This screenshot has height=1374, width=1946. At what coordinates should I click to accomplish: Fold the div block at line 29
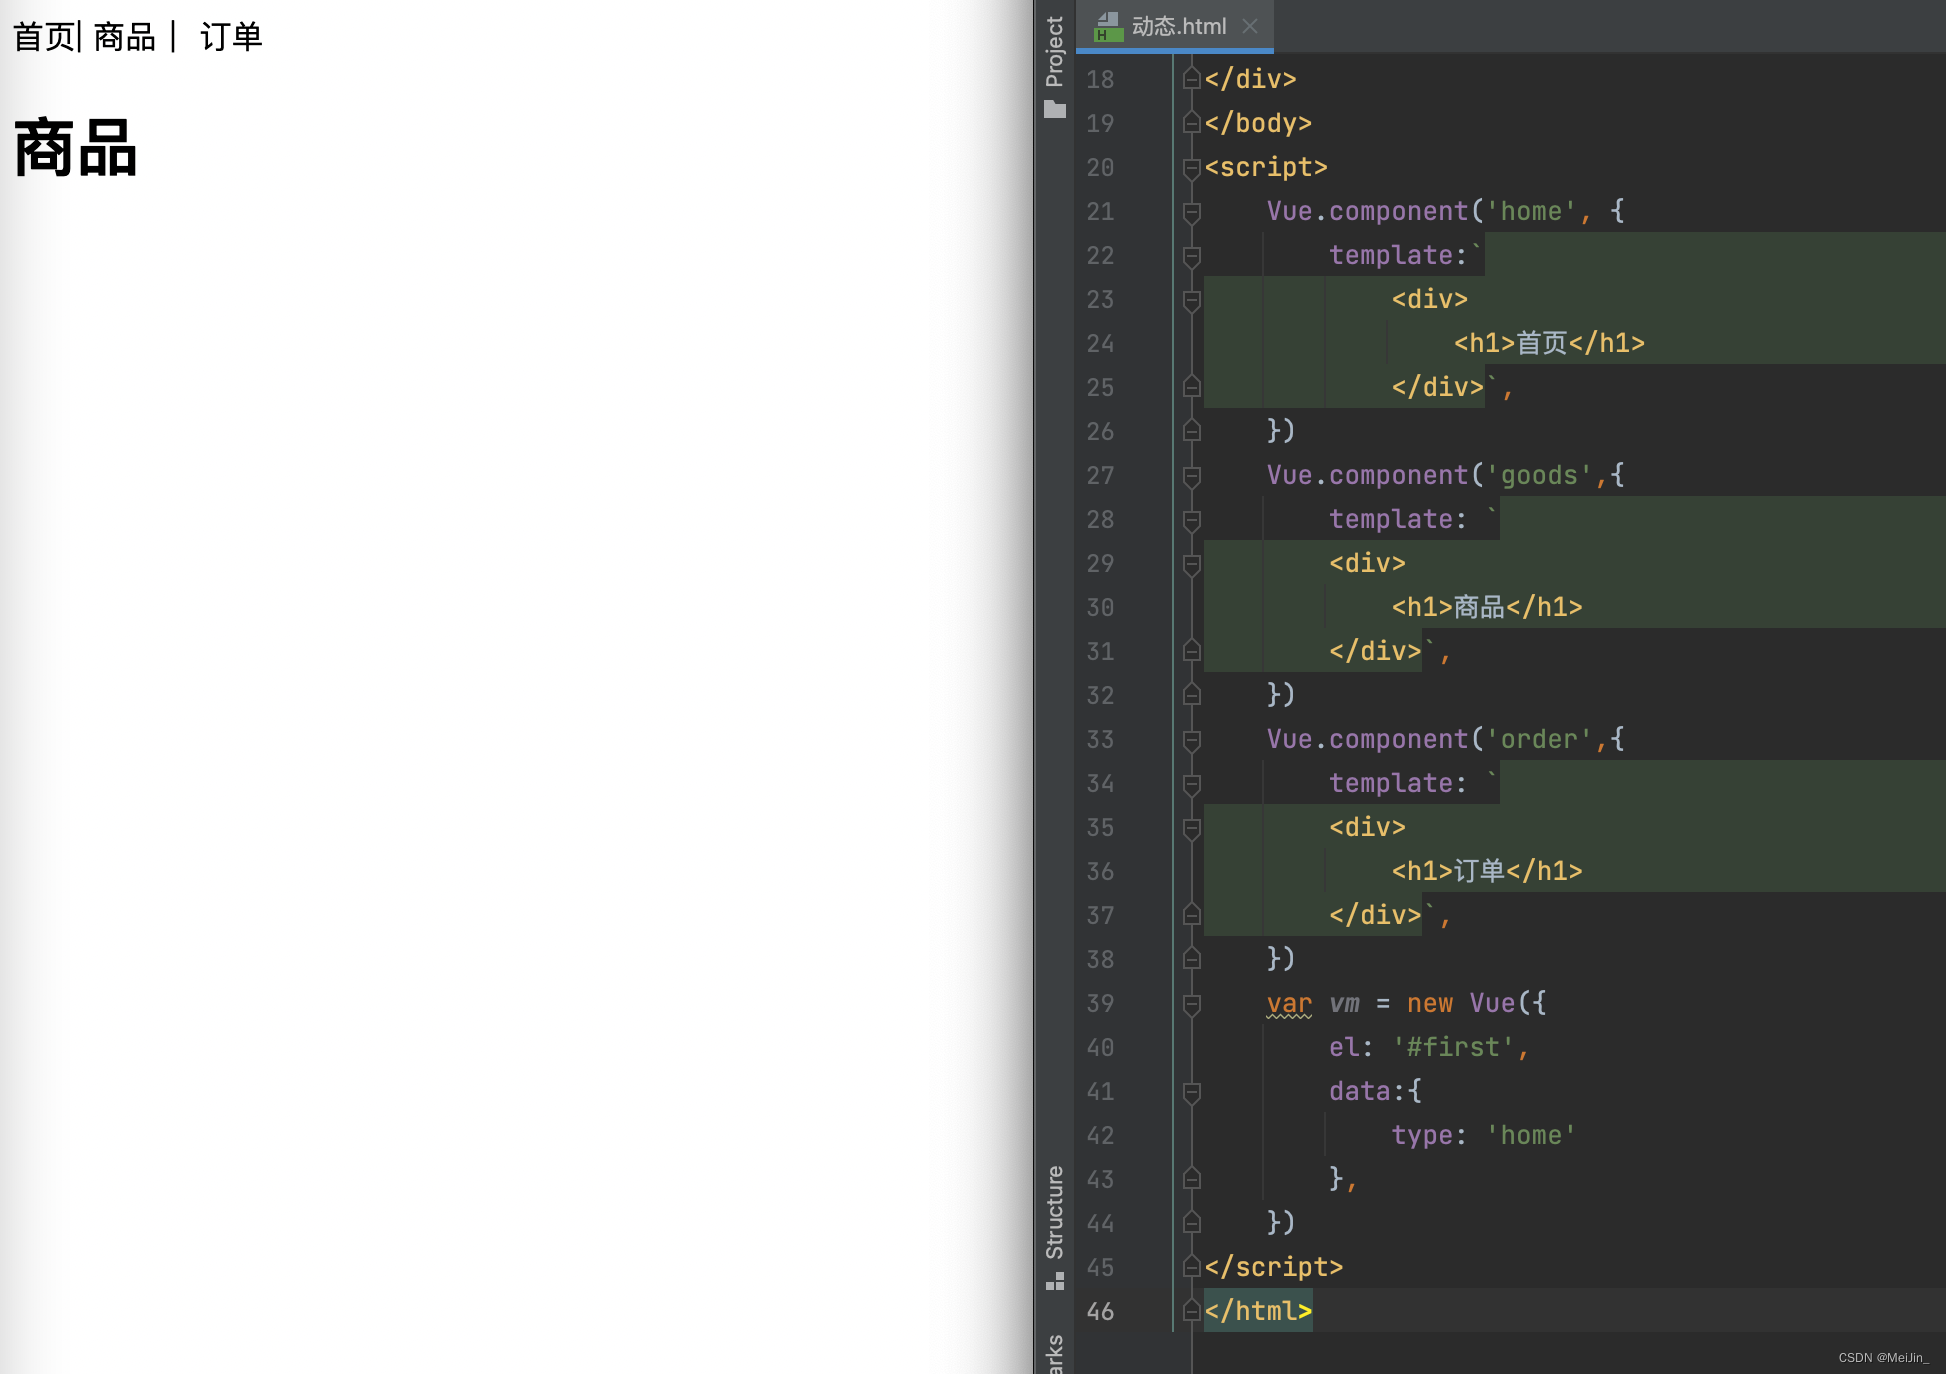tap(1191, 564)
